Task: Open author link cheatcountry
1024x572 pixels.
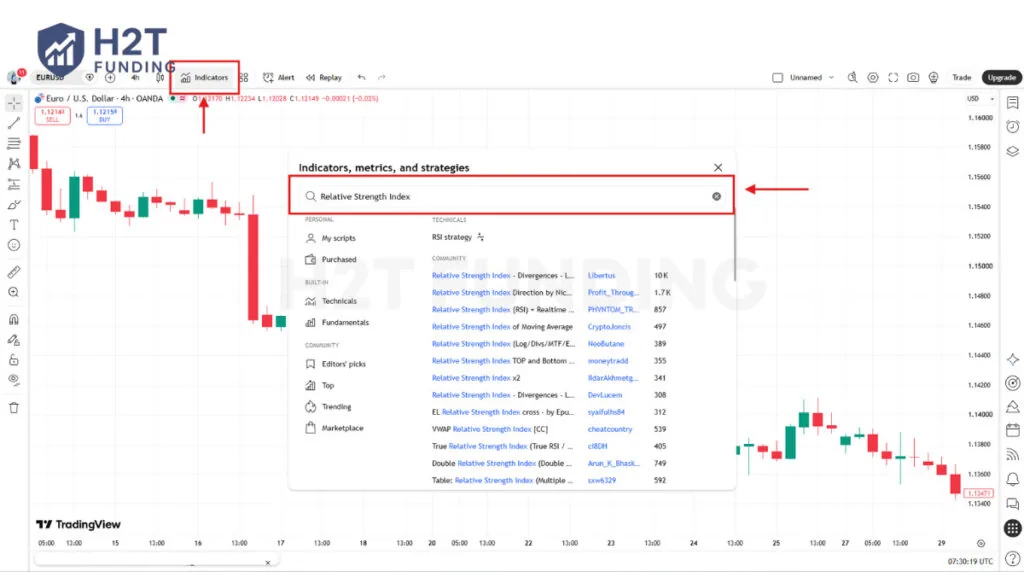Action: (610, 429)
